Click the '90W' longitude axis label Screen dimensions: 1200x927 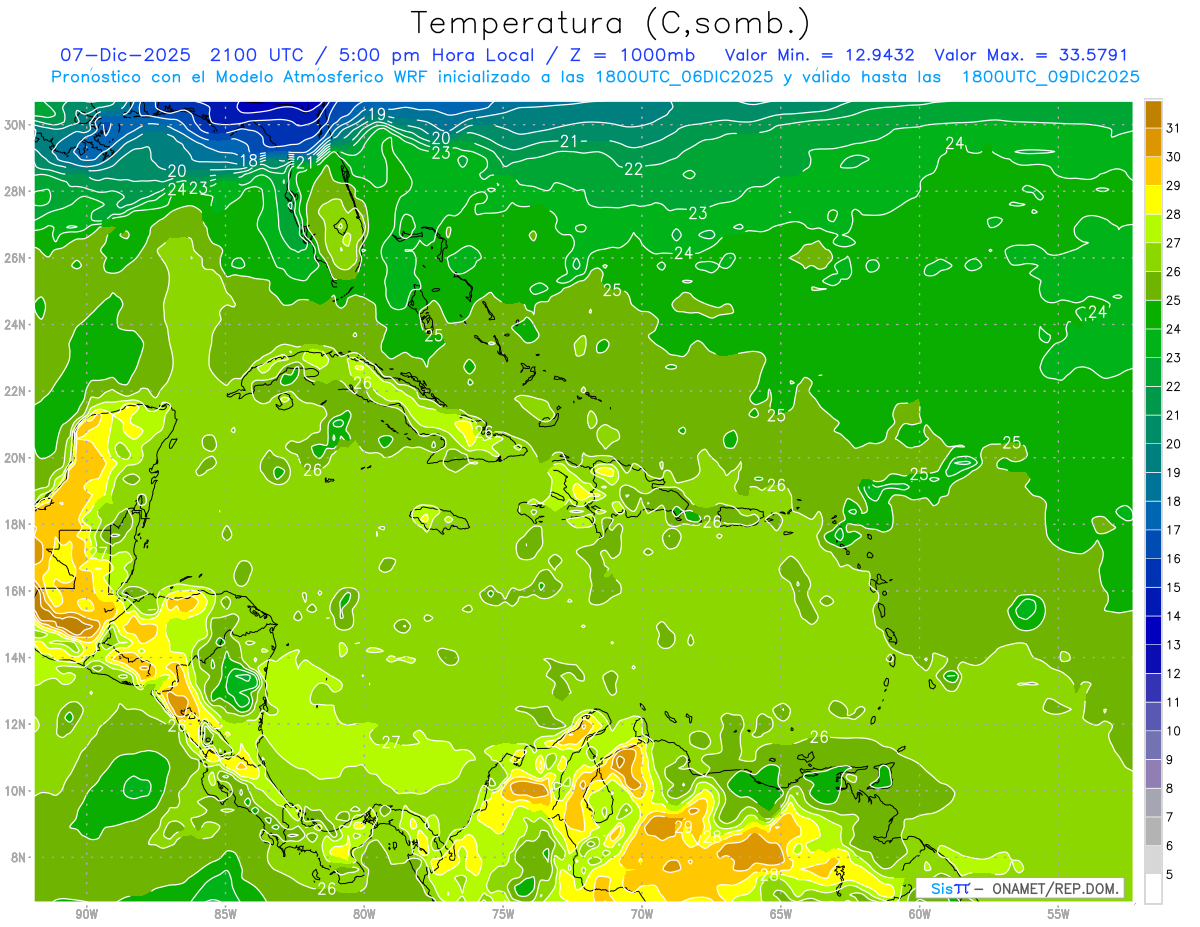(86, 914)
